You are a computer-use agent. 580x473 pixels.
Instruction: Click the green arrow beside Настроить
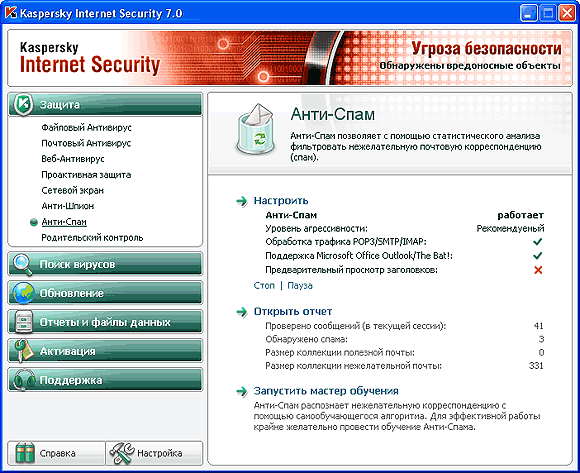242,201
